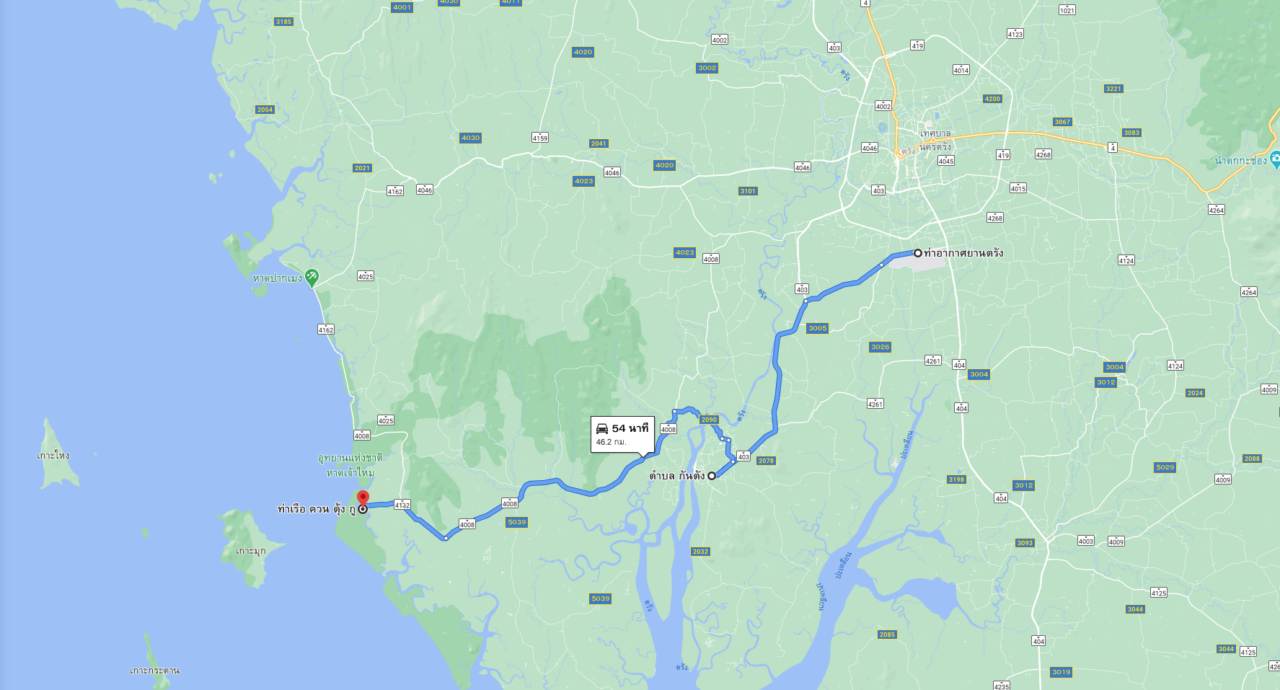Click the 2032 highway shield
Viewport: 1280px width, 690px height.
700,551
